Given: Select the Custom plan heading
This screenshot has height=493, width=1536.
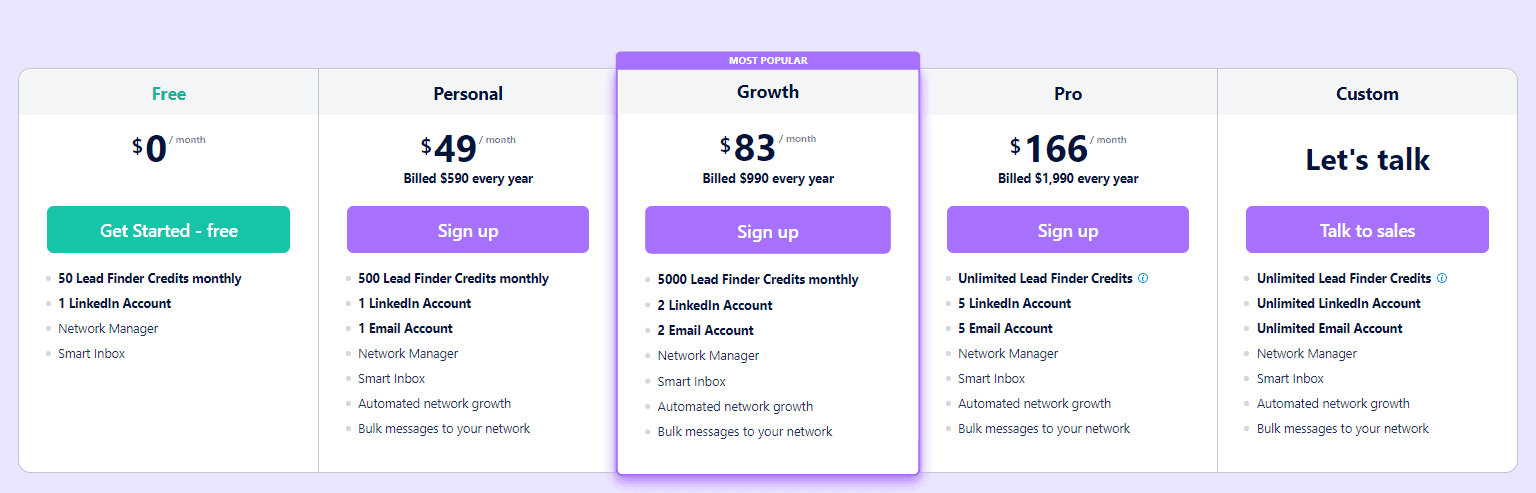Looking at the screenshot, I should pos(1367,94).
